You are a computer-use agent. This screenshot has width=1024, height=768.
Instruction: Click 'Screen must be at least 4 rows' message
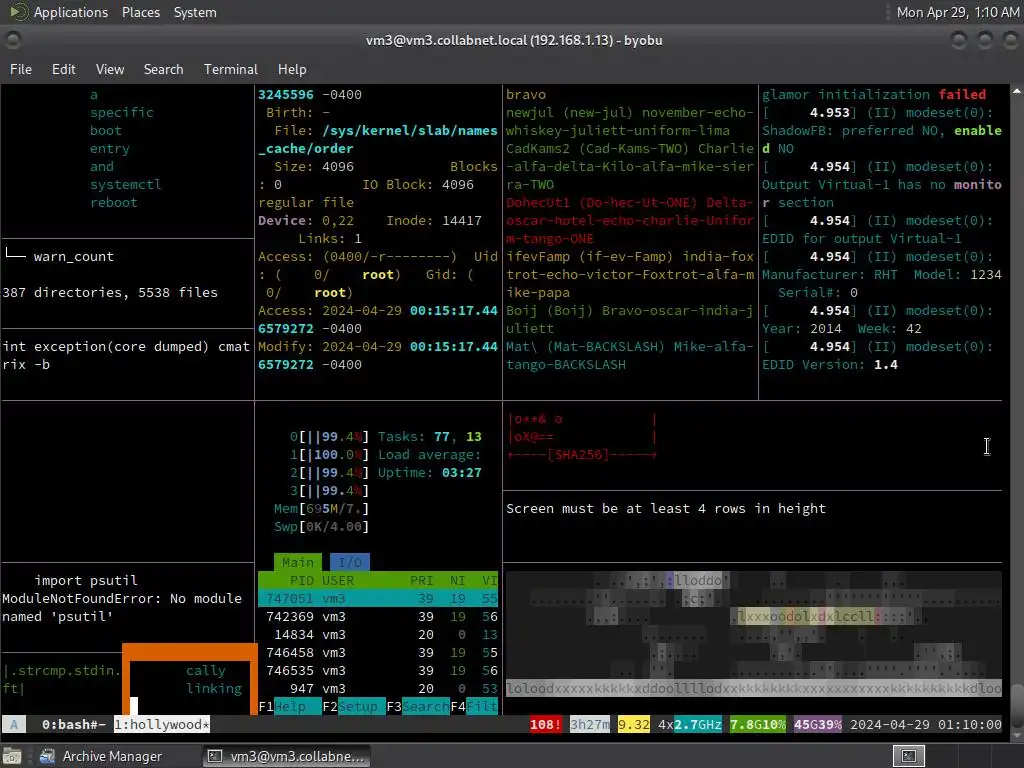coord(665,508)
